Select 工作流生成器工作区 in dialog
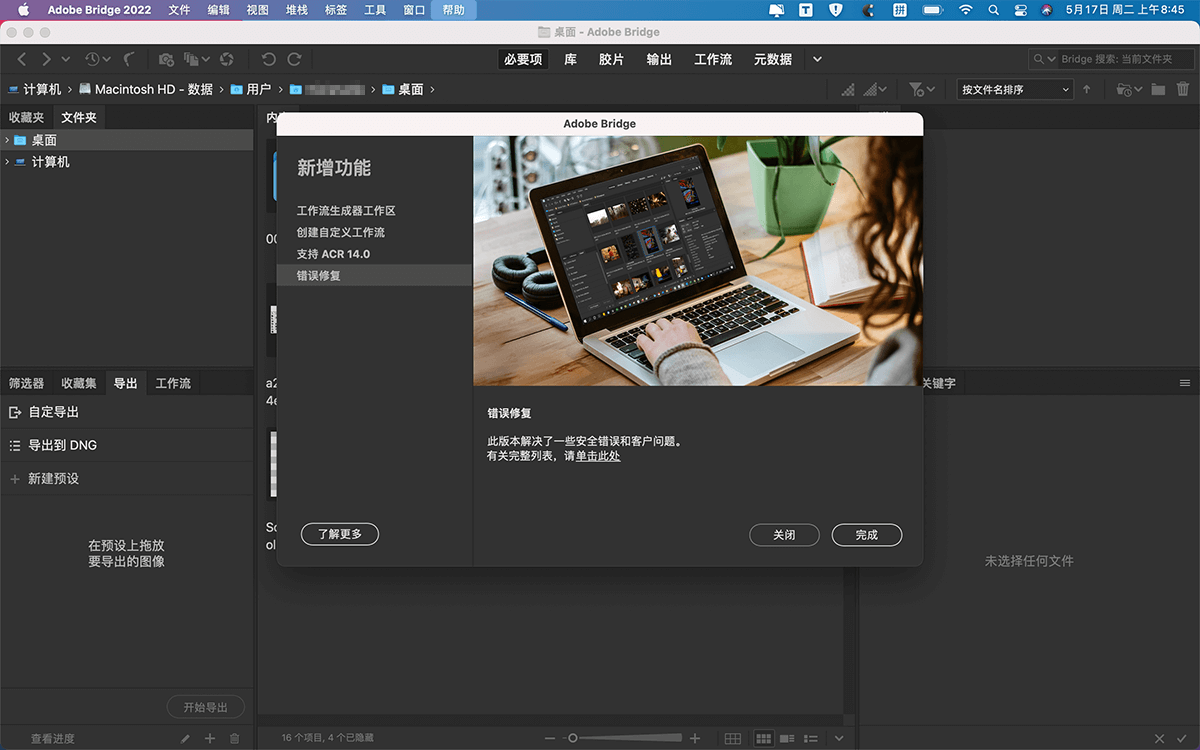This screenshot has width=1200, height=750. click(374, 211)
